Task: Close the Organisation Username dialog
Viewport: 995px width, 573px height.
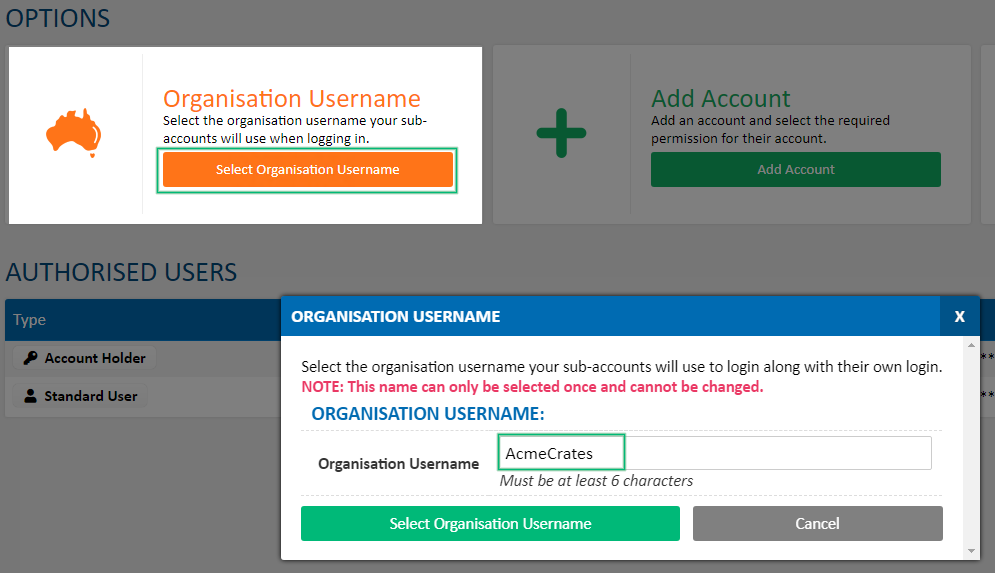Action: point(959,316)
